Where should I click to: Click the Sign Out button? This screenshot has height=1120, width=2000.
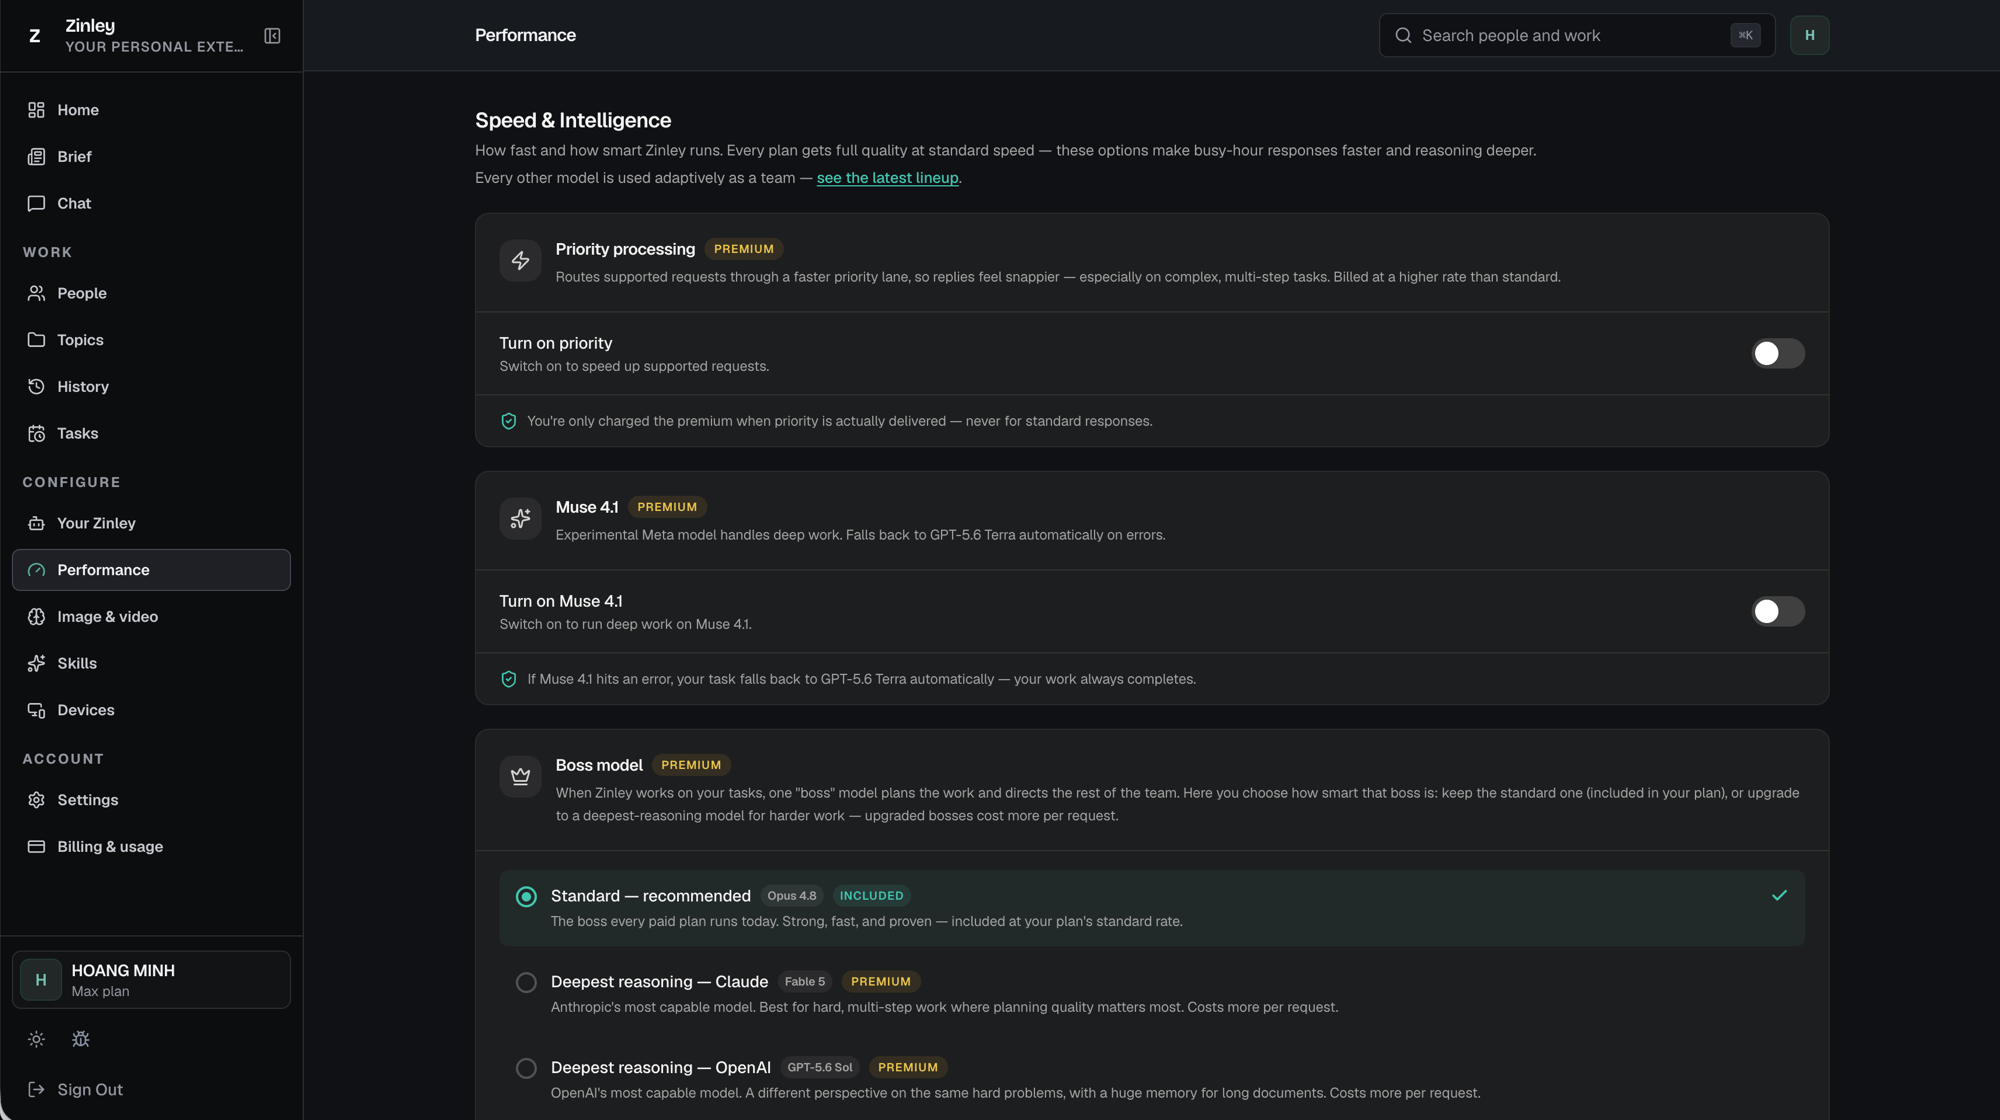(151, 1089)
